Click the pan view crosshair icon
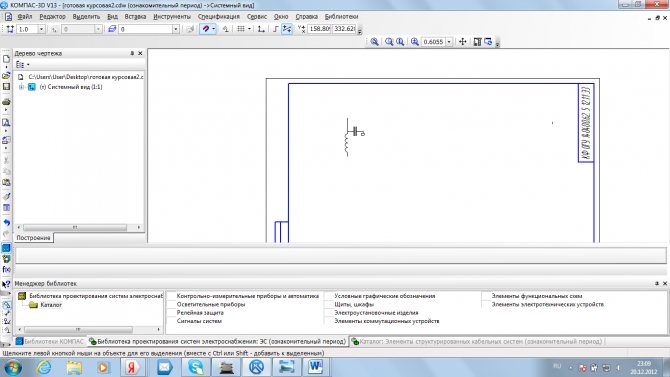This screenshot has width=670, height=377. [462, 42]
